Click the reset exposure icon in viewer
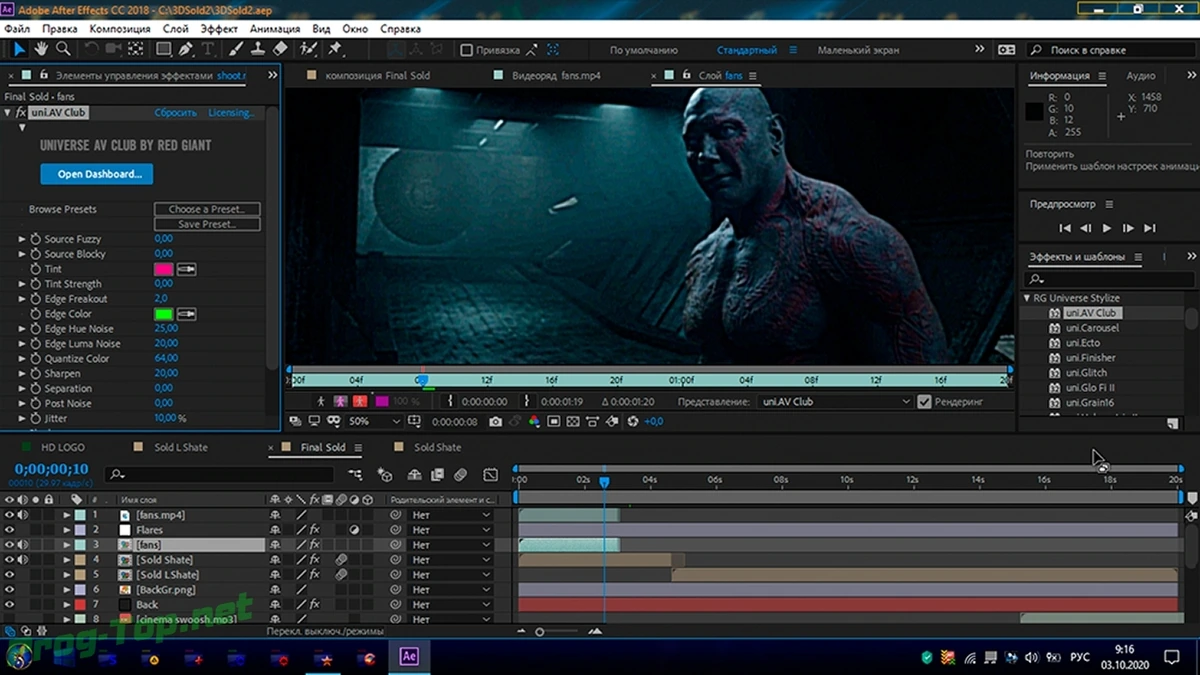This screenshot has height=675, width=1200. point(632,422)
